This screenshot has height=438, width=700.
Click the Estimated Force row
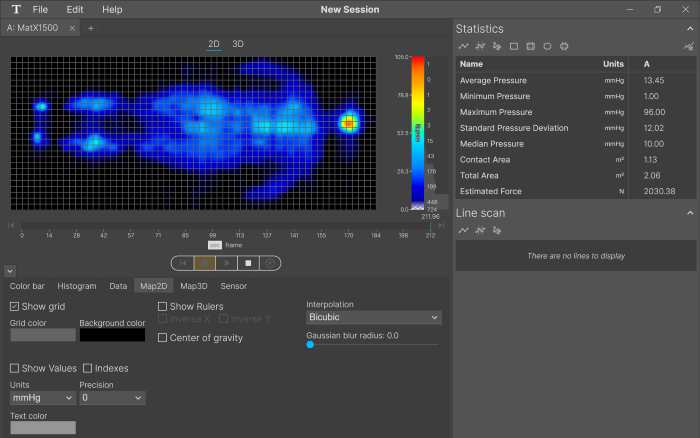(x=575, y=191)
